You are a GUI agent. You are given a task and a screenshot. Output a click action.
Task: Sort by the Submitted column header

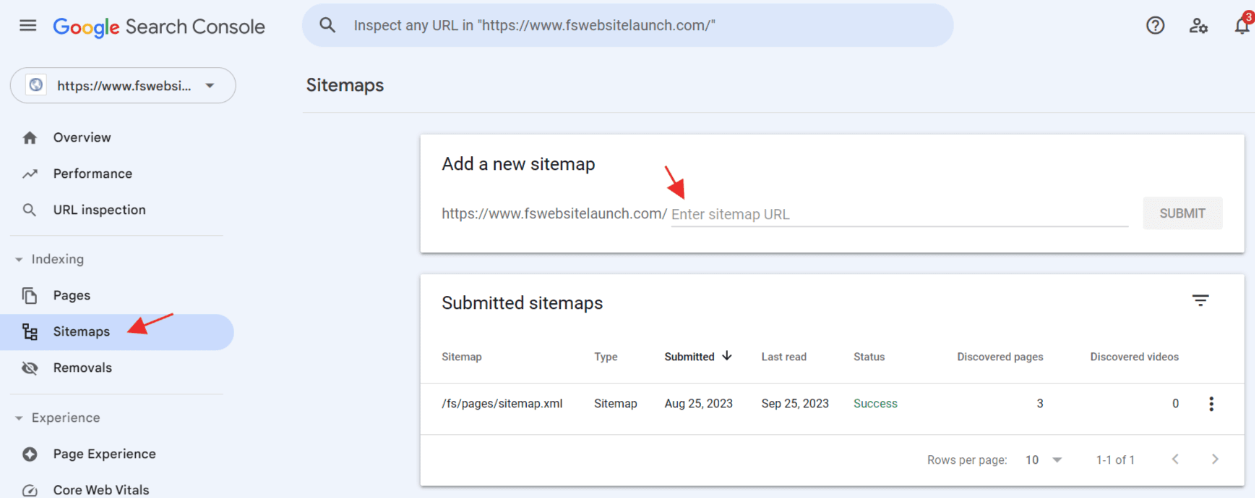(x=689, y=356)
